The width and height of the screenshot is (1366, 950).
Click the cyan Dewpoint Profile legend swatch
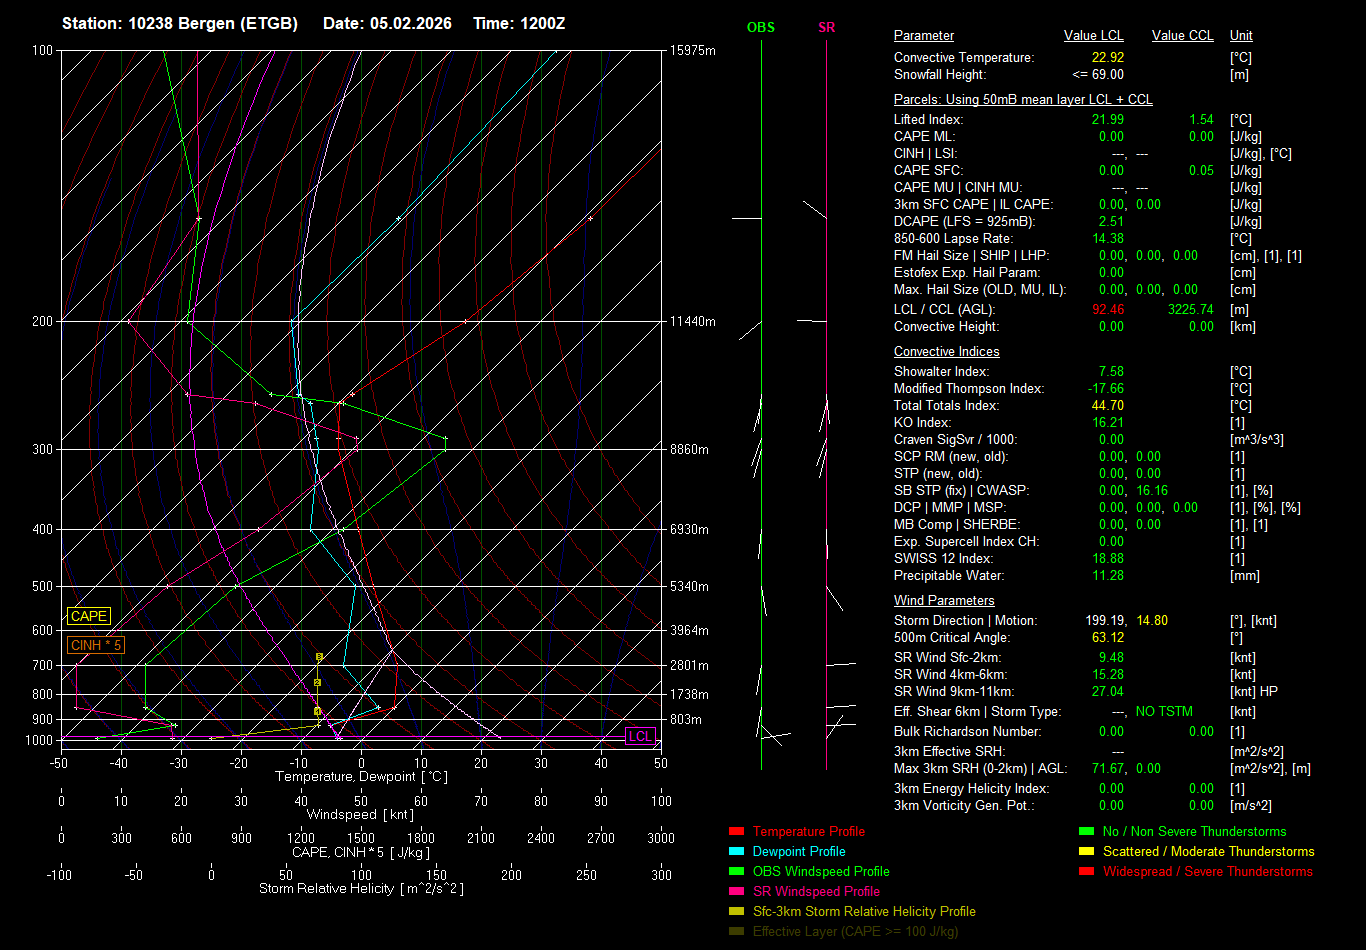click(x=736, y=852)
